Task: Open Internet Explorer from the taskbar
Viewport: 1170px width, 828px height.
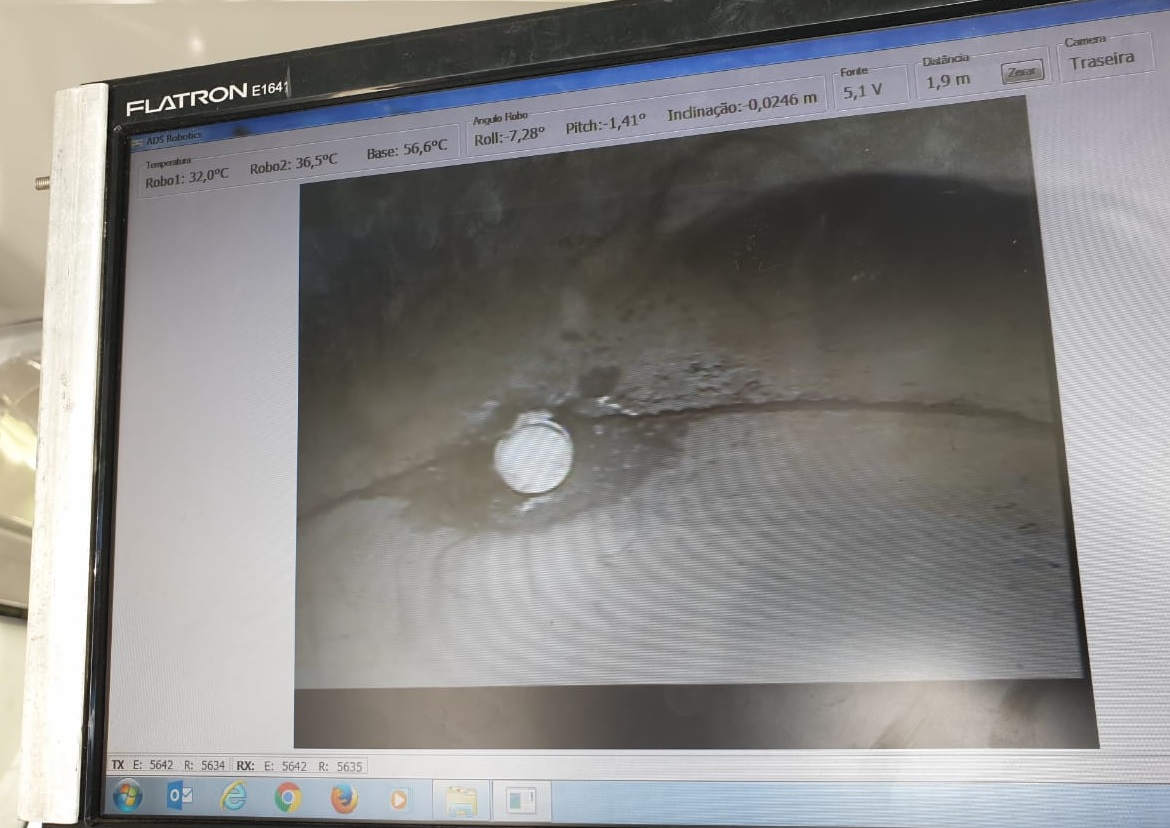Action: (x=234, y=797)
